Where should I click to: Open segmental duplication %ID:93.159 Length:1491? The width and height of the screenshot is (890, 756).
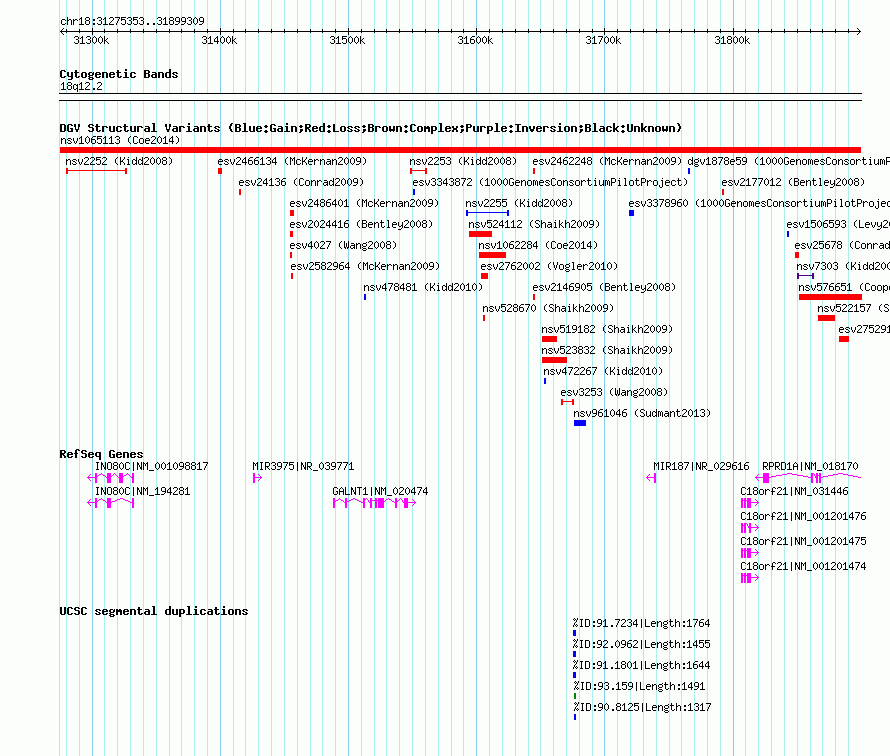[x=639, y=686]
